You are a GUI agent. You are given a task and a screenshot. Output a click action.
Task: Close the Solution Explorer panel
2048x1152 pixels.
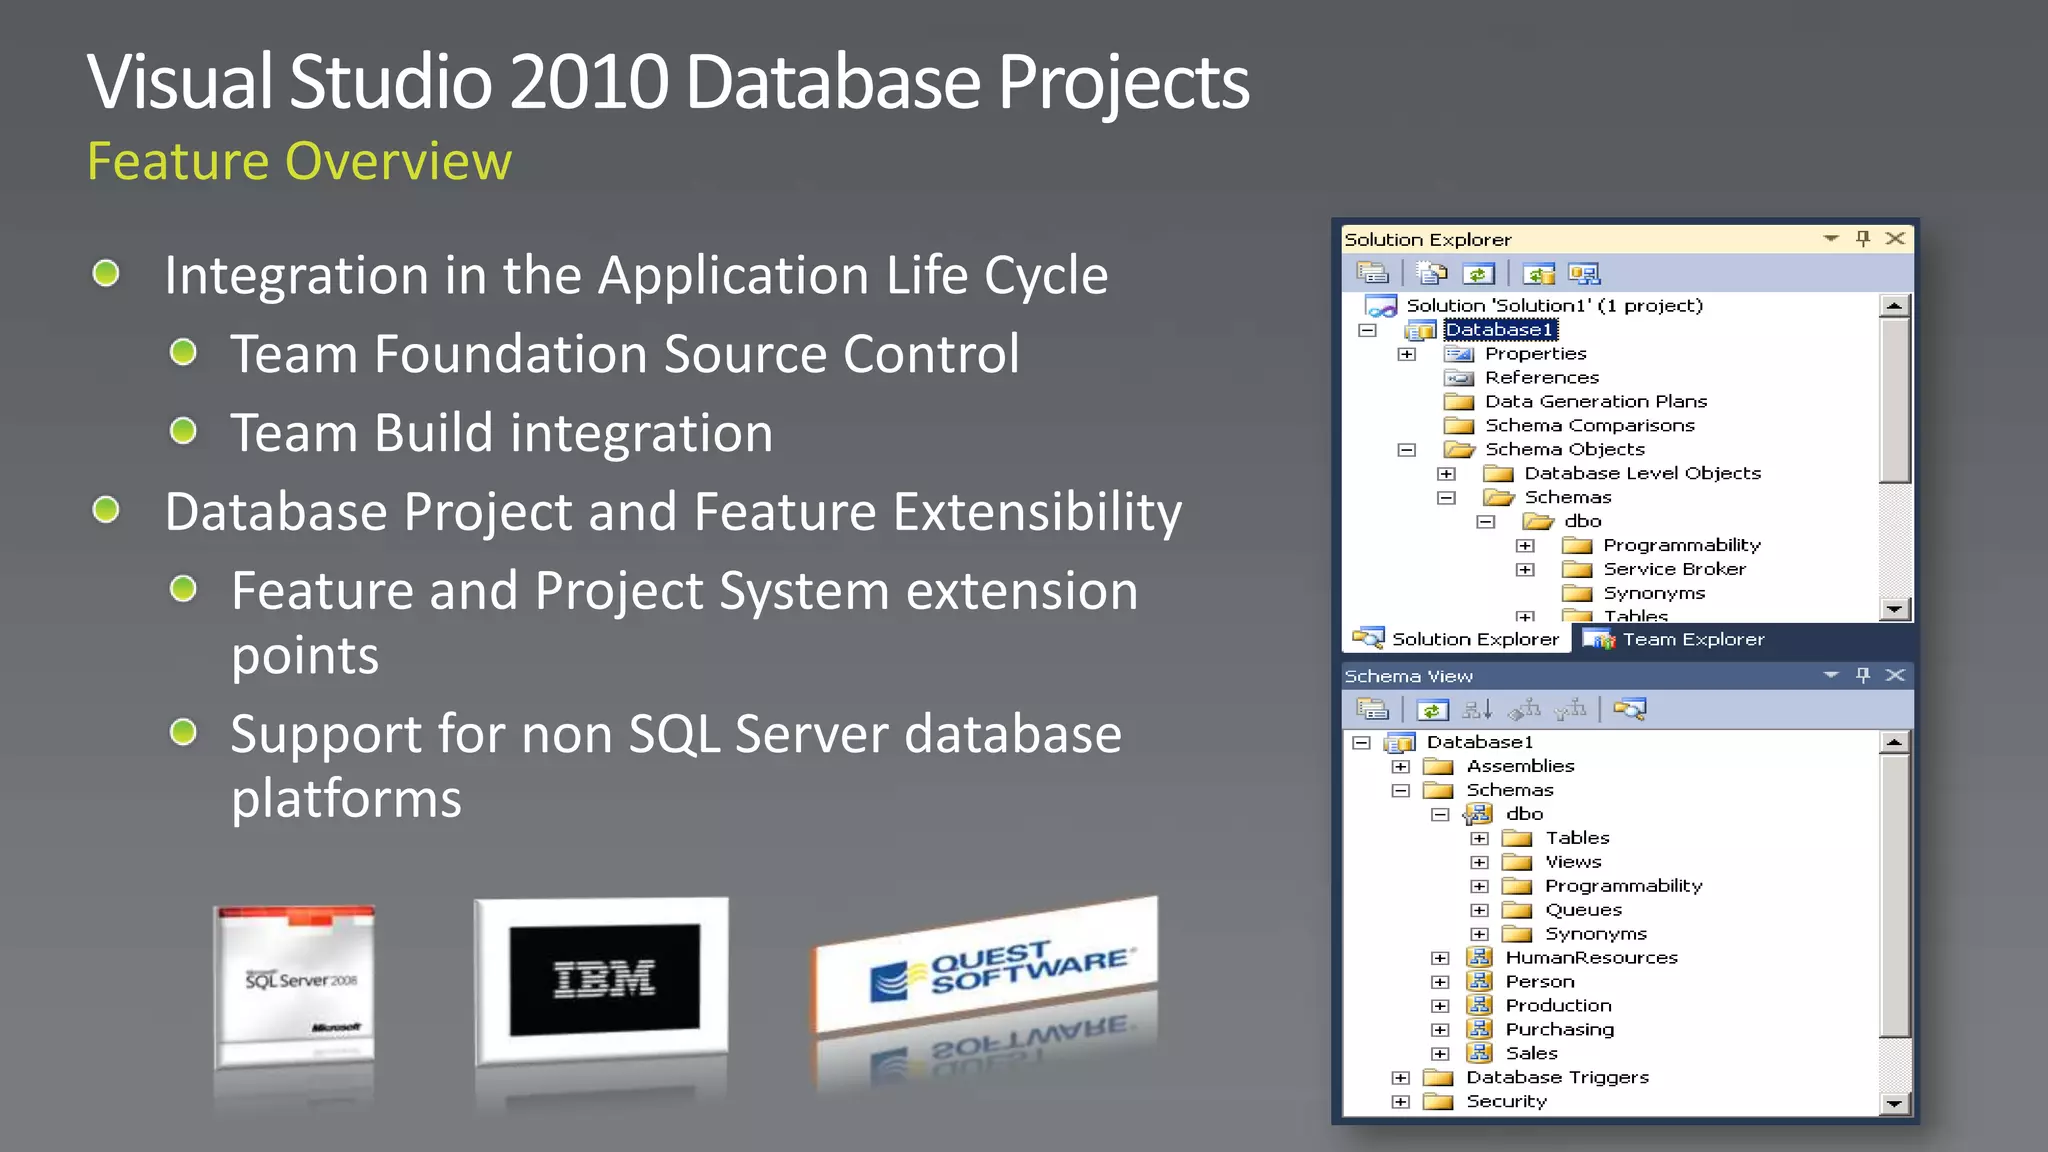[1895, 238]
